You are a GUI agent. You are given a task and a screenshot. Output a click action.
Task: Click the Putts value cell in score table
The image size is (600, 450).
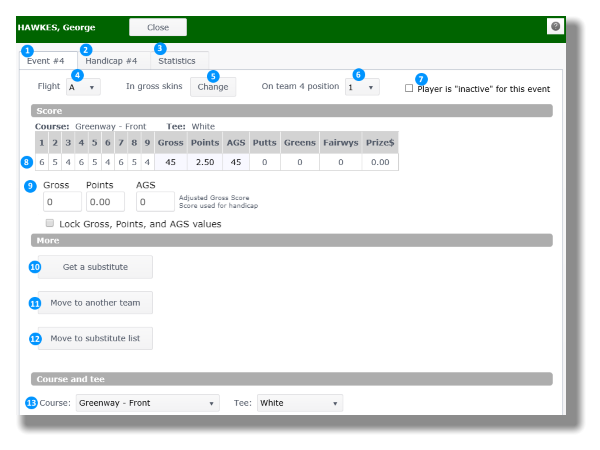coord(264,162)
